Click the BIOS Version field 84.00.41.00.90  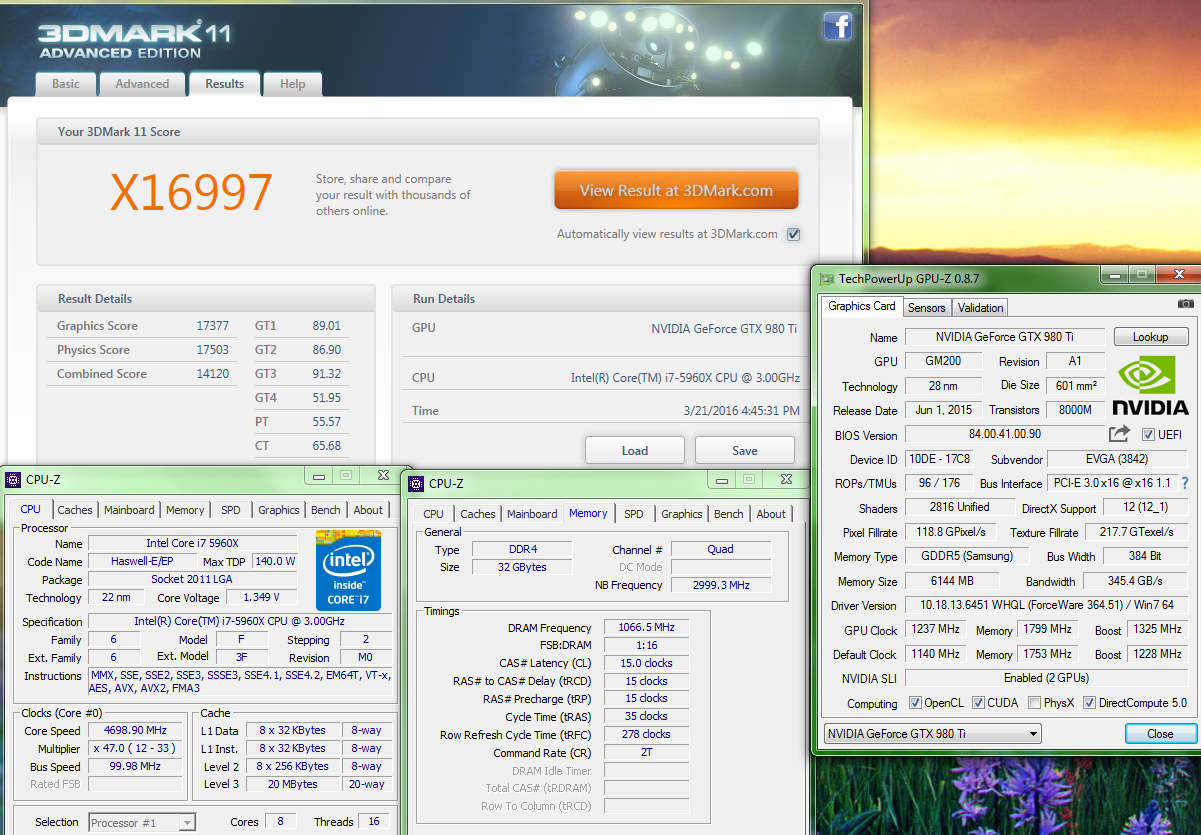[1005, 435]
